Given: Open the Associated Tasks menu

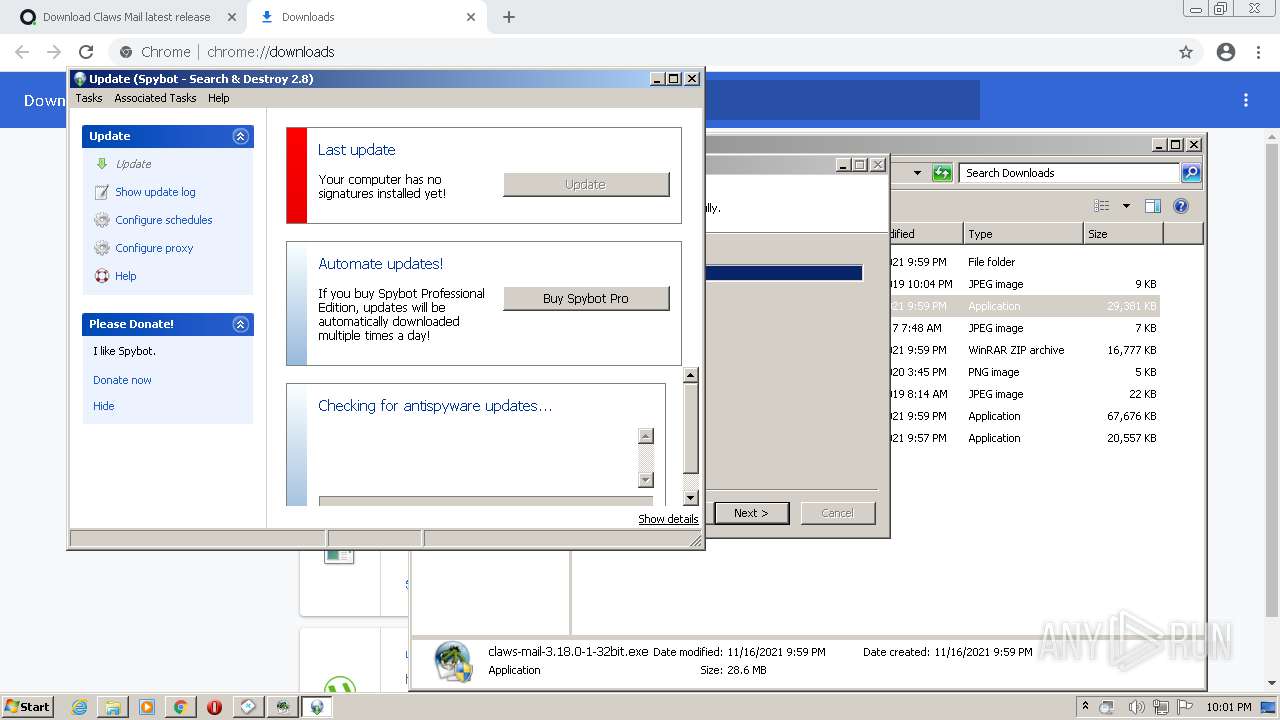Looking at the screenshot, I should 155,98.
